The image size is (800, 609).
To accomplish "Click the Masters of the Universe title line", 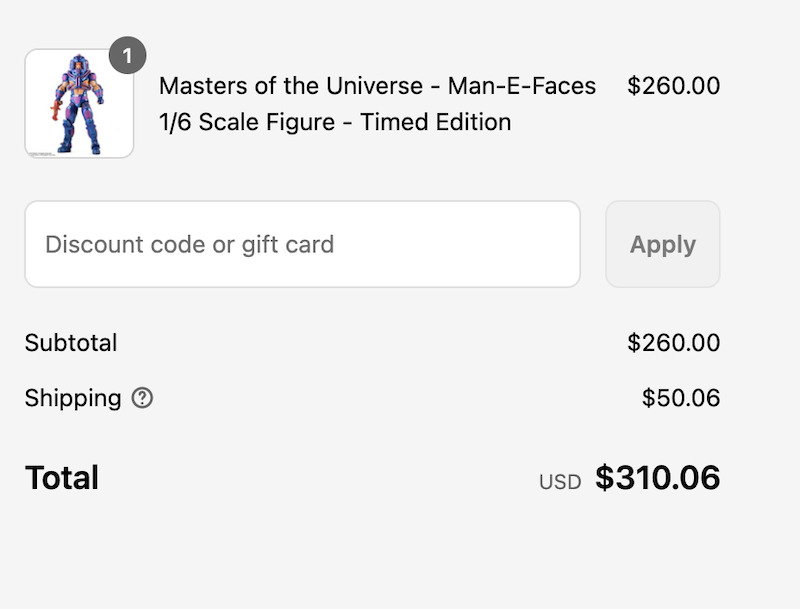I will [377, 86].
